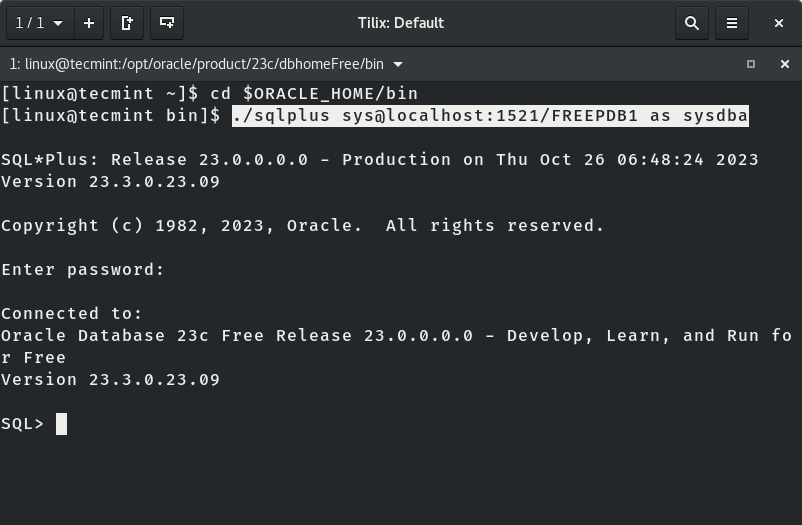Click the highlighted ./sqlplus command text

[x=489, y=116]
